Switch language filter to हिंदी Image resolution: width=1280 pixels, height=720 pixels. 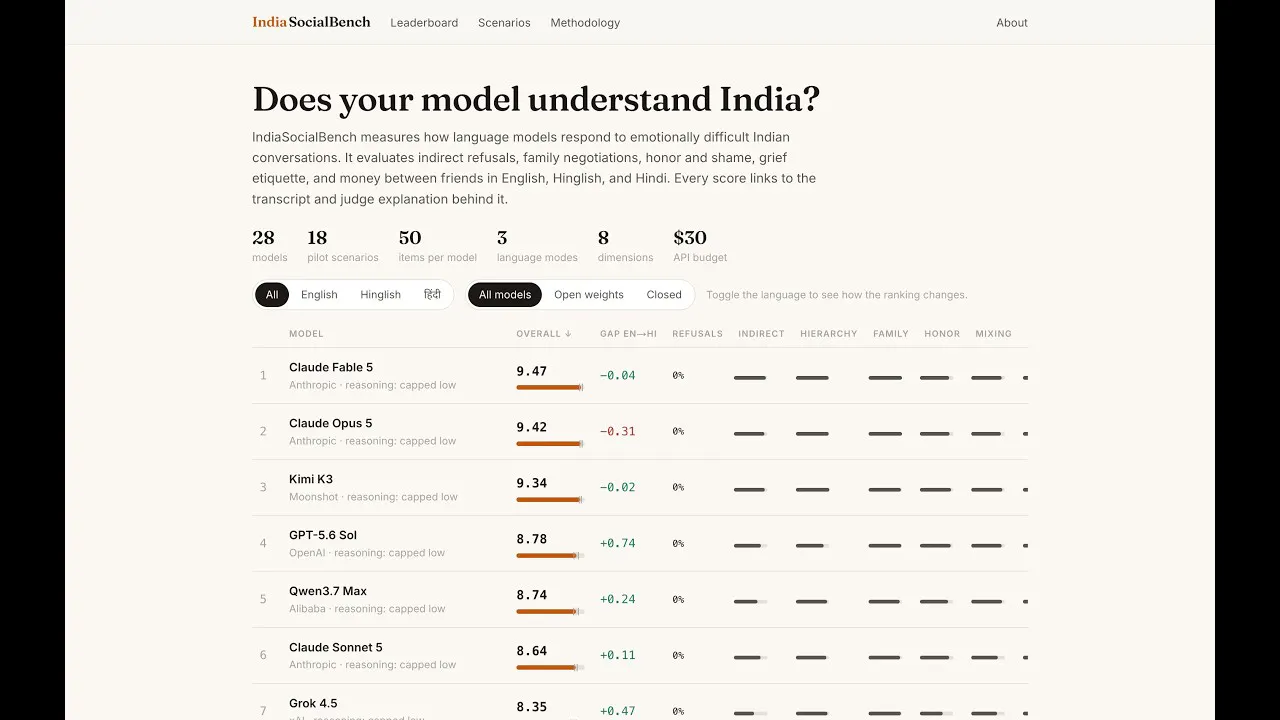click(432, 295)
